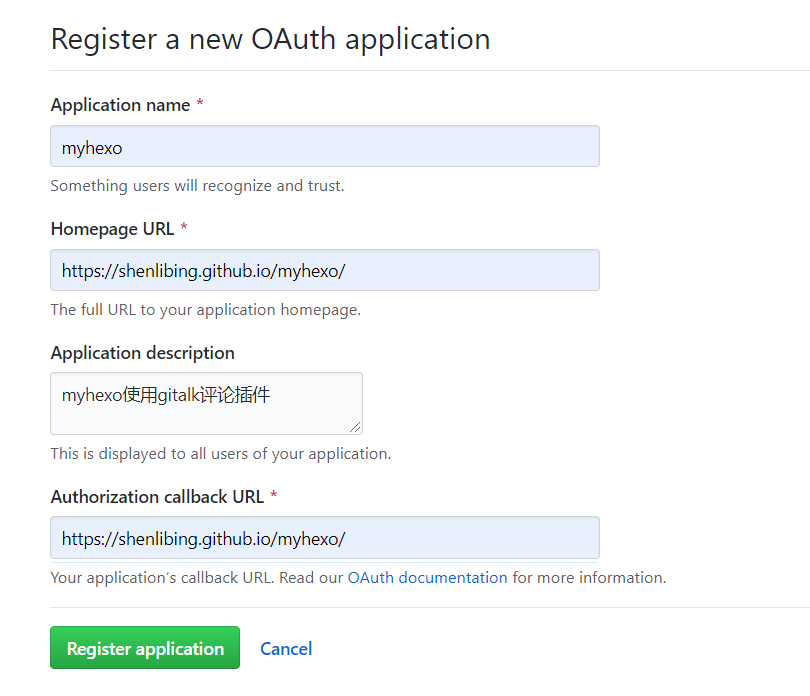This screenshot has height=696, width=810.
Task: Click the description textarea resize handle
Action: tap(355, 427)
